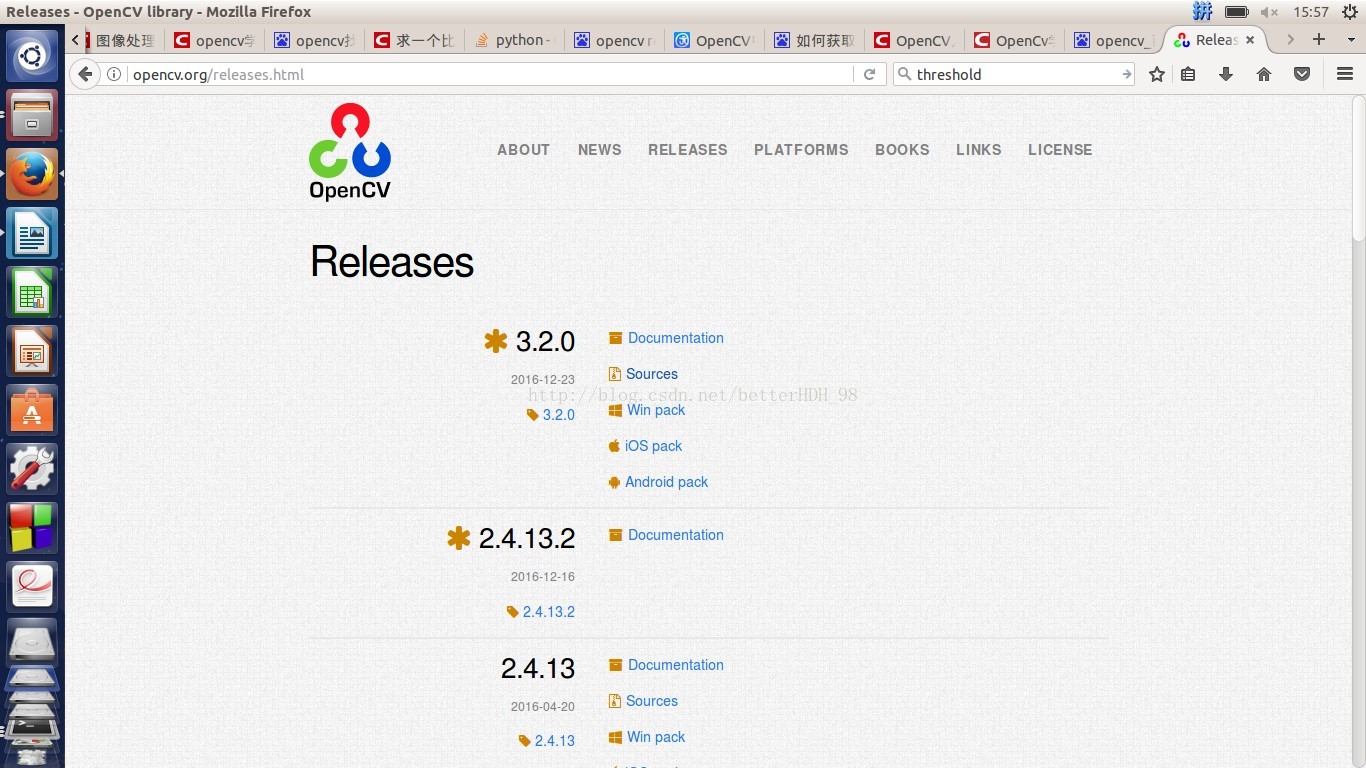Switch to the 如何获取 tab
This screenshot has height=768, width=1366.
[x=814, y=40]
